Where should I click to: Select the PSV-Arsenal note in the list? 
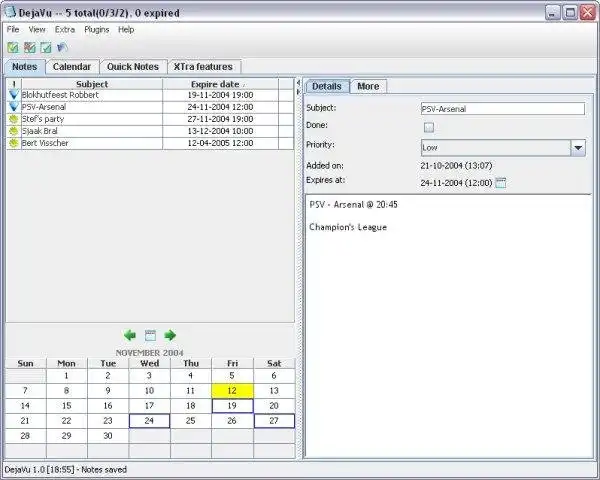[x=150, y=107]
